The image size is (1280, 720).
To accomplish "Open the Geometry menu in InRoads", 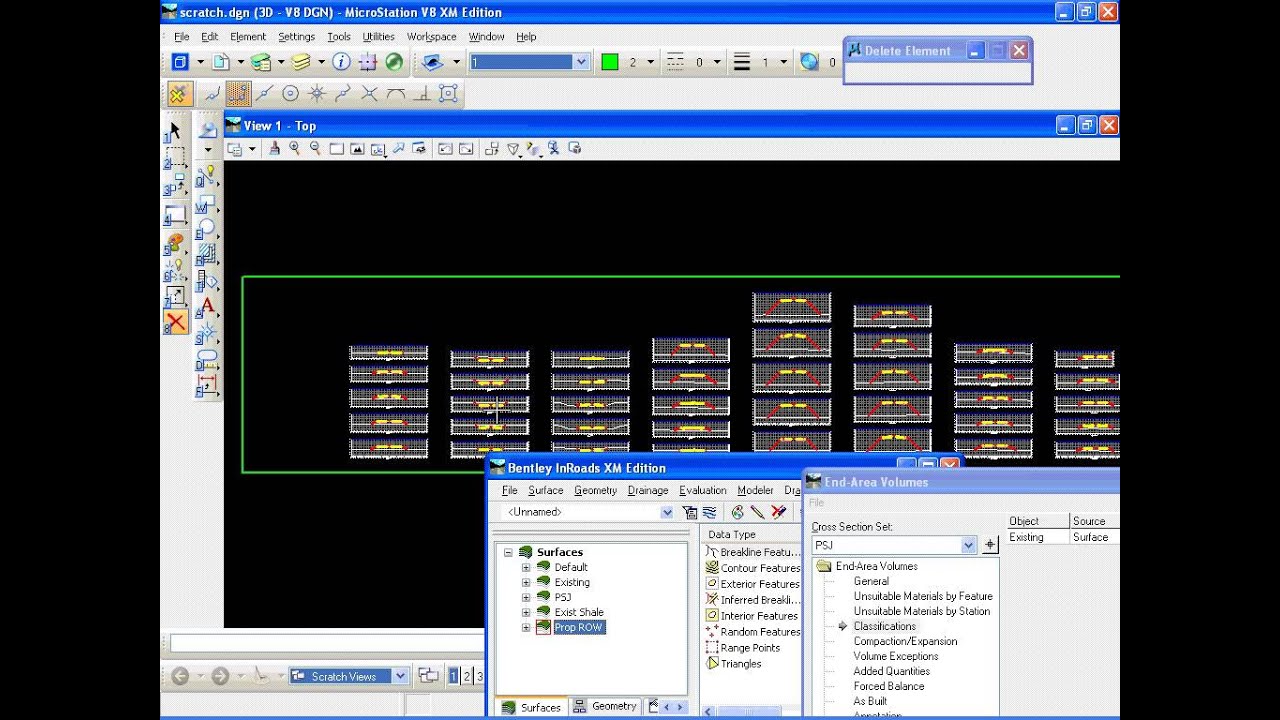I will tap(595, 490).
